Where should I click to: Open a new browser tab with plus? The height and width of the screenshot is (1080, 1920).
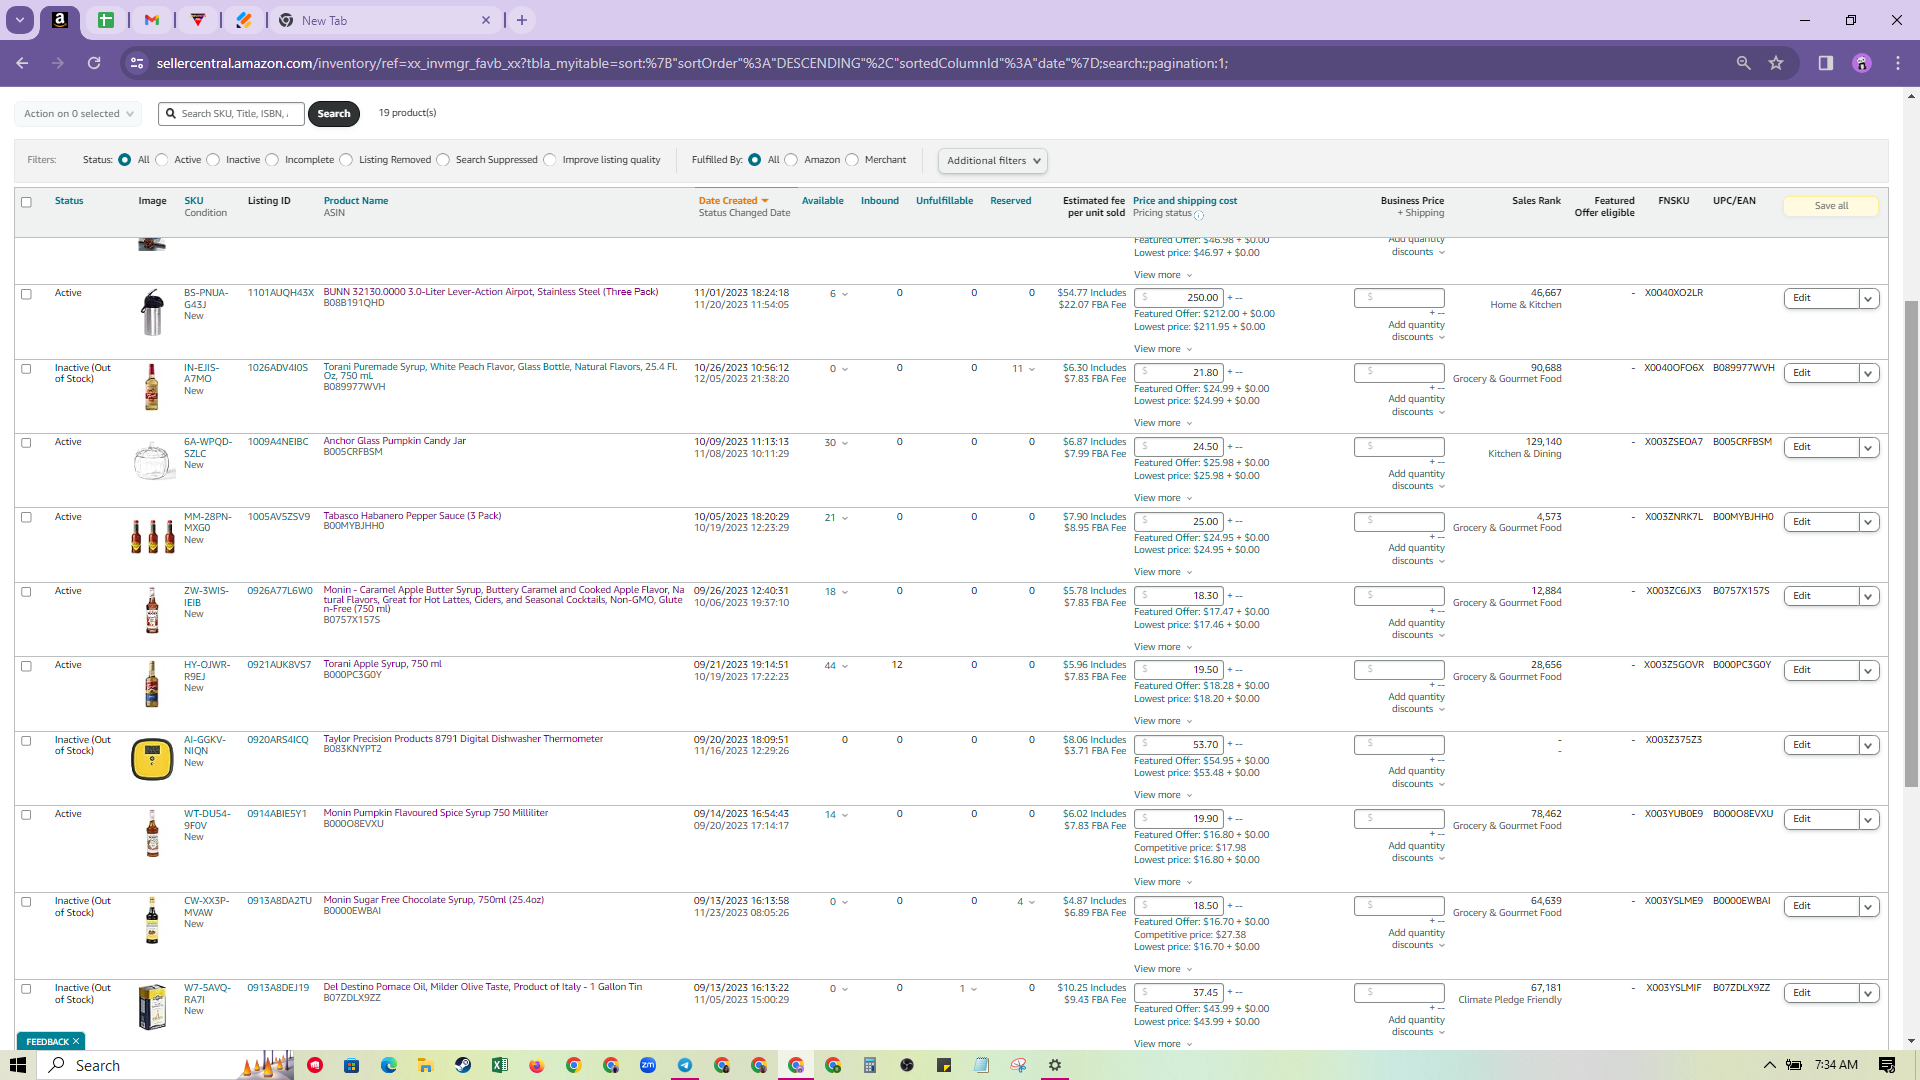(x=522, y=20)
